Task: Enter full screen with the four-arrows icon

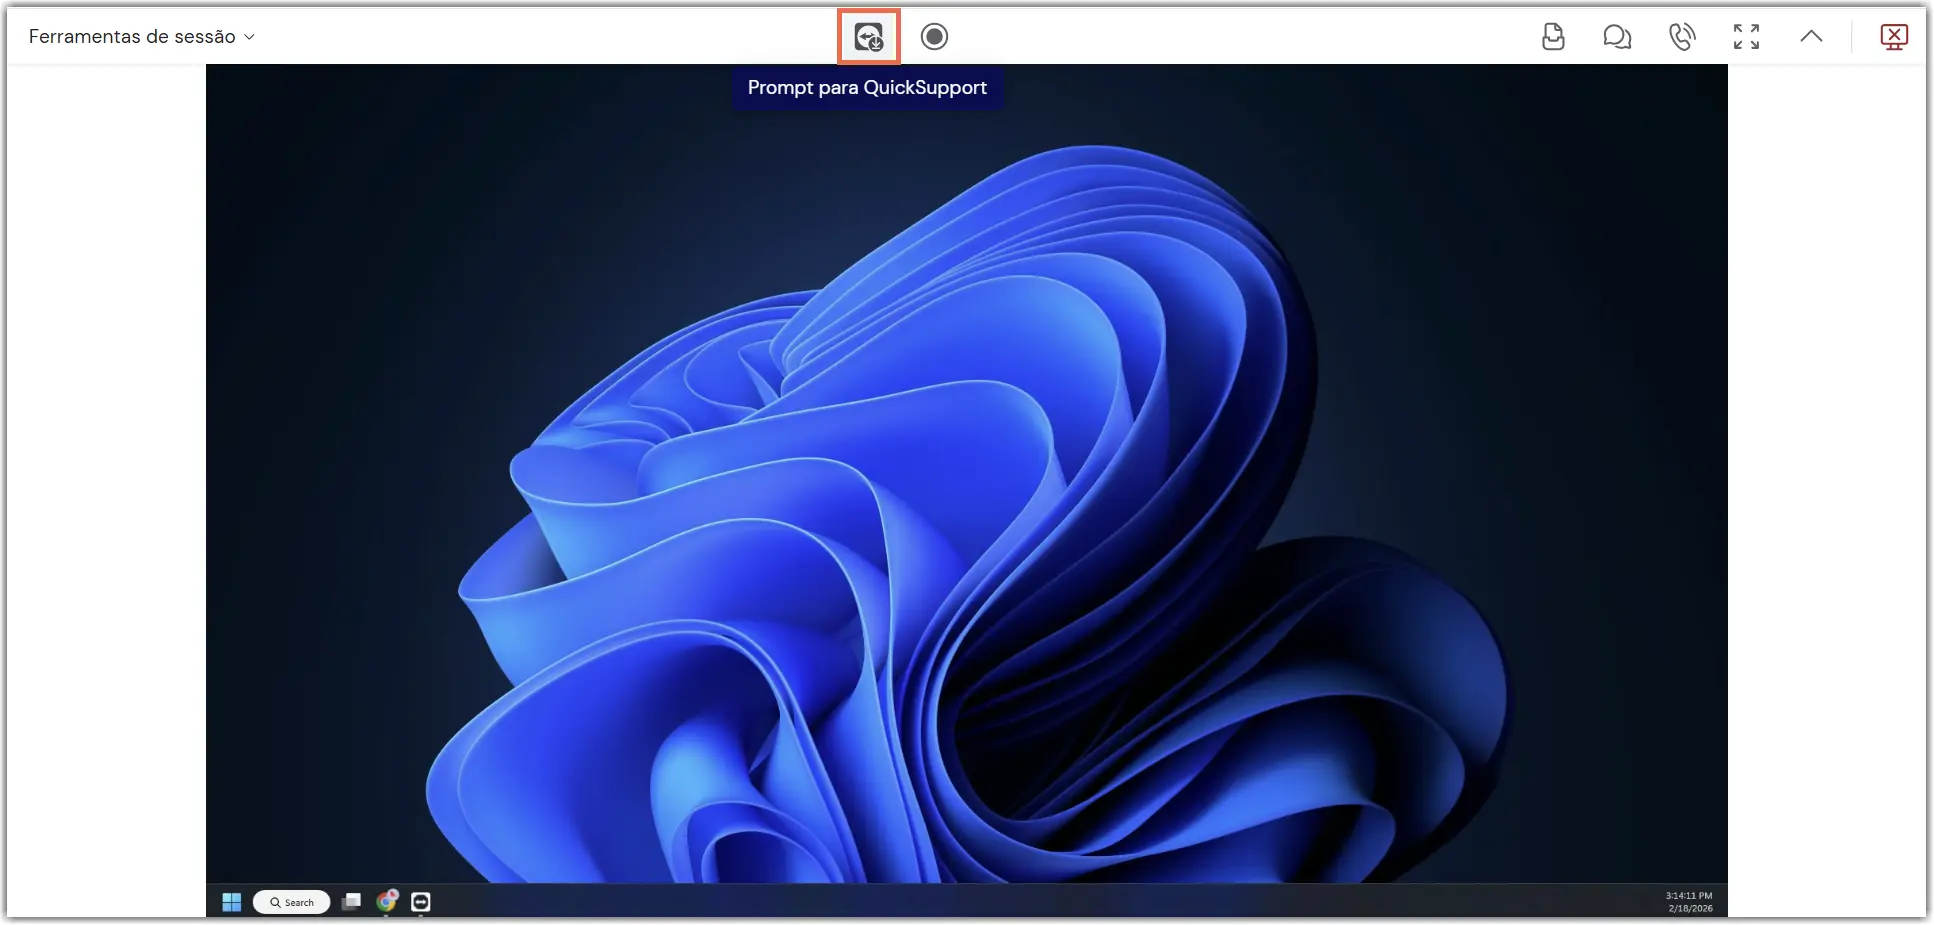Action: point(1746,37)
